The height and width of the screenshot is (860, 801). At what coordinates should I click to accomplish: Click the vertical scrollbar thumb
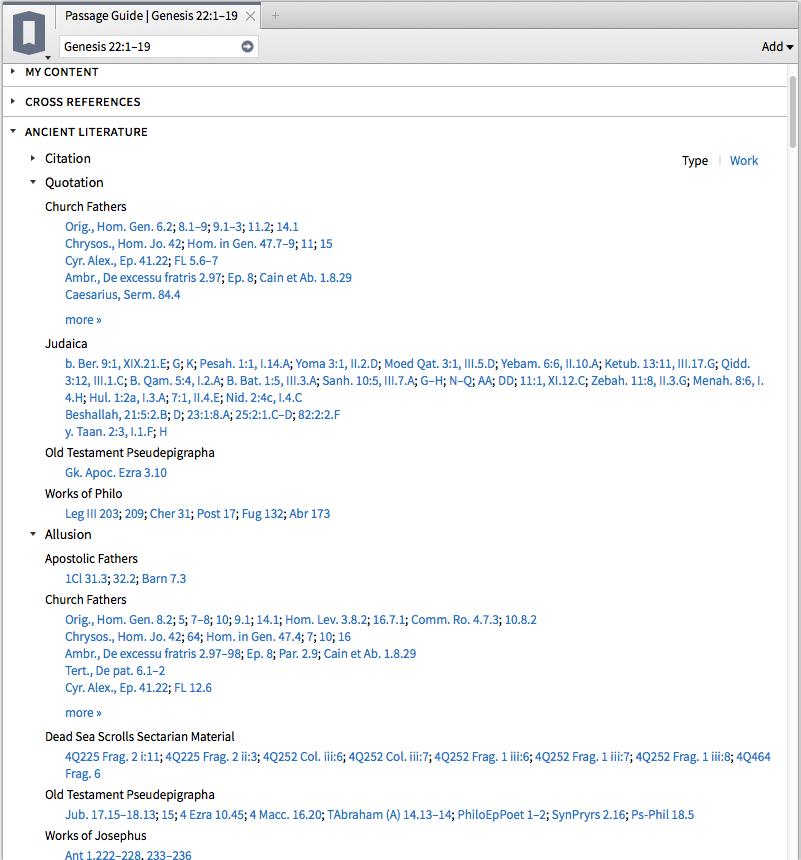(x=793, y=110)
